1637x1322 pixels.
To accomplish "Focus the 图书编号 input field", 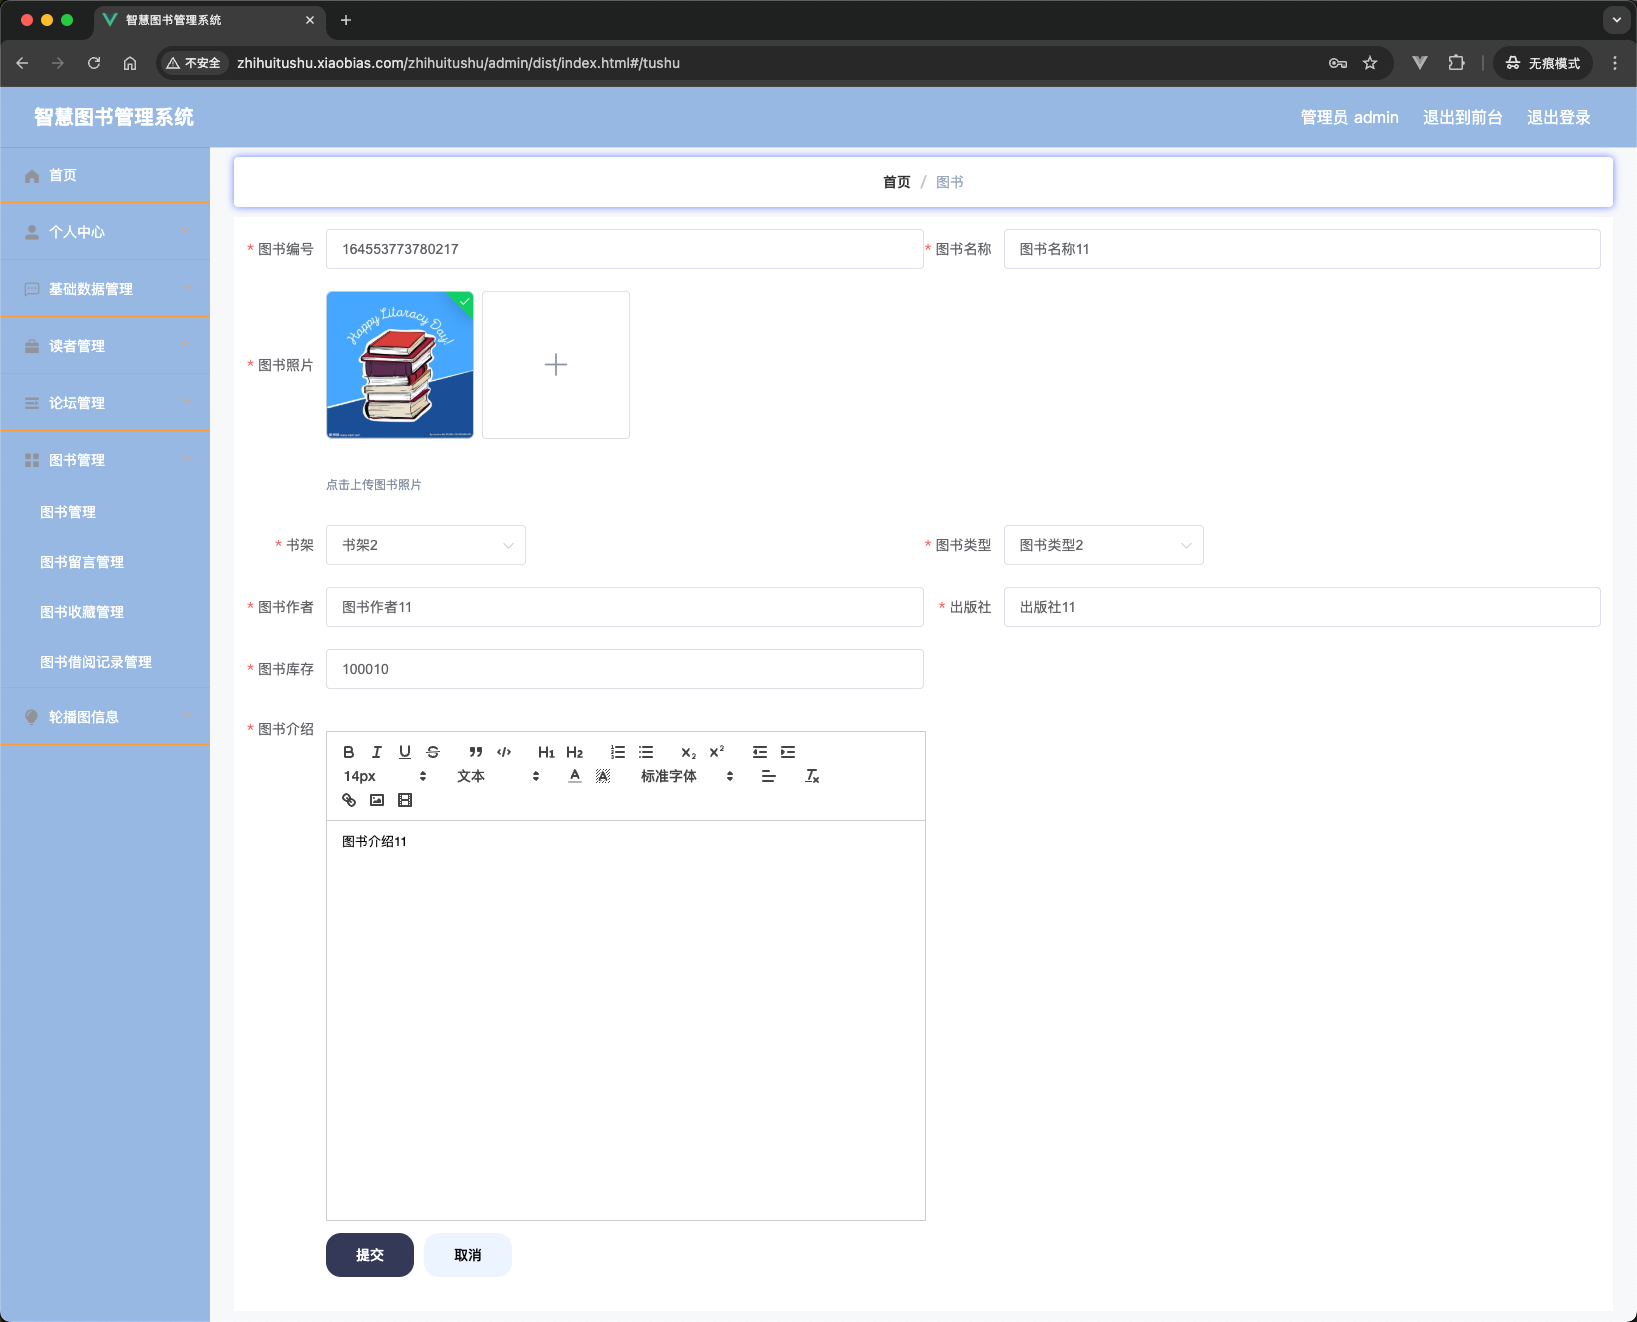I will point(625,249).
